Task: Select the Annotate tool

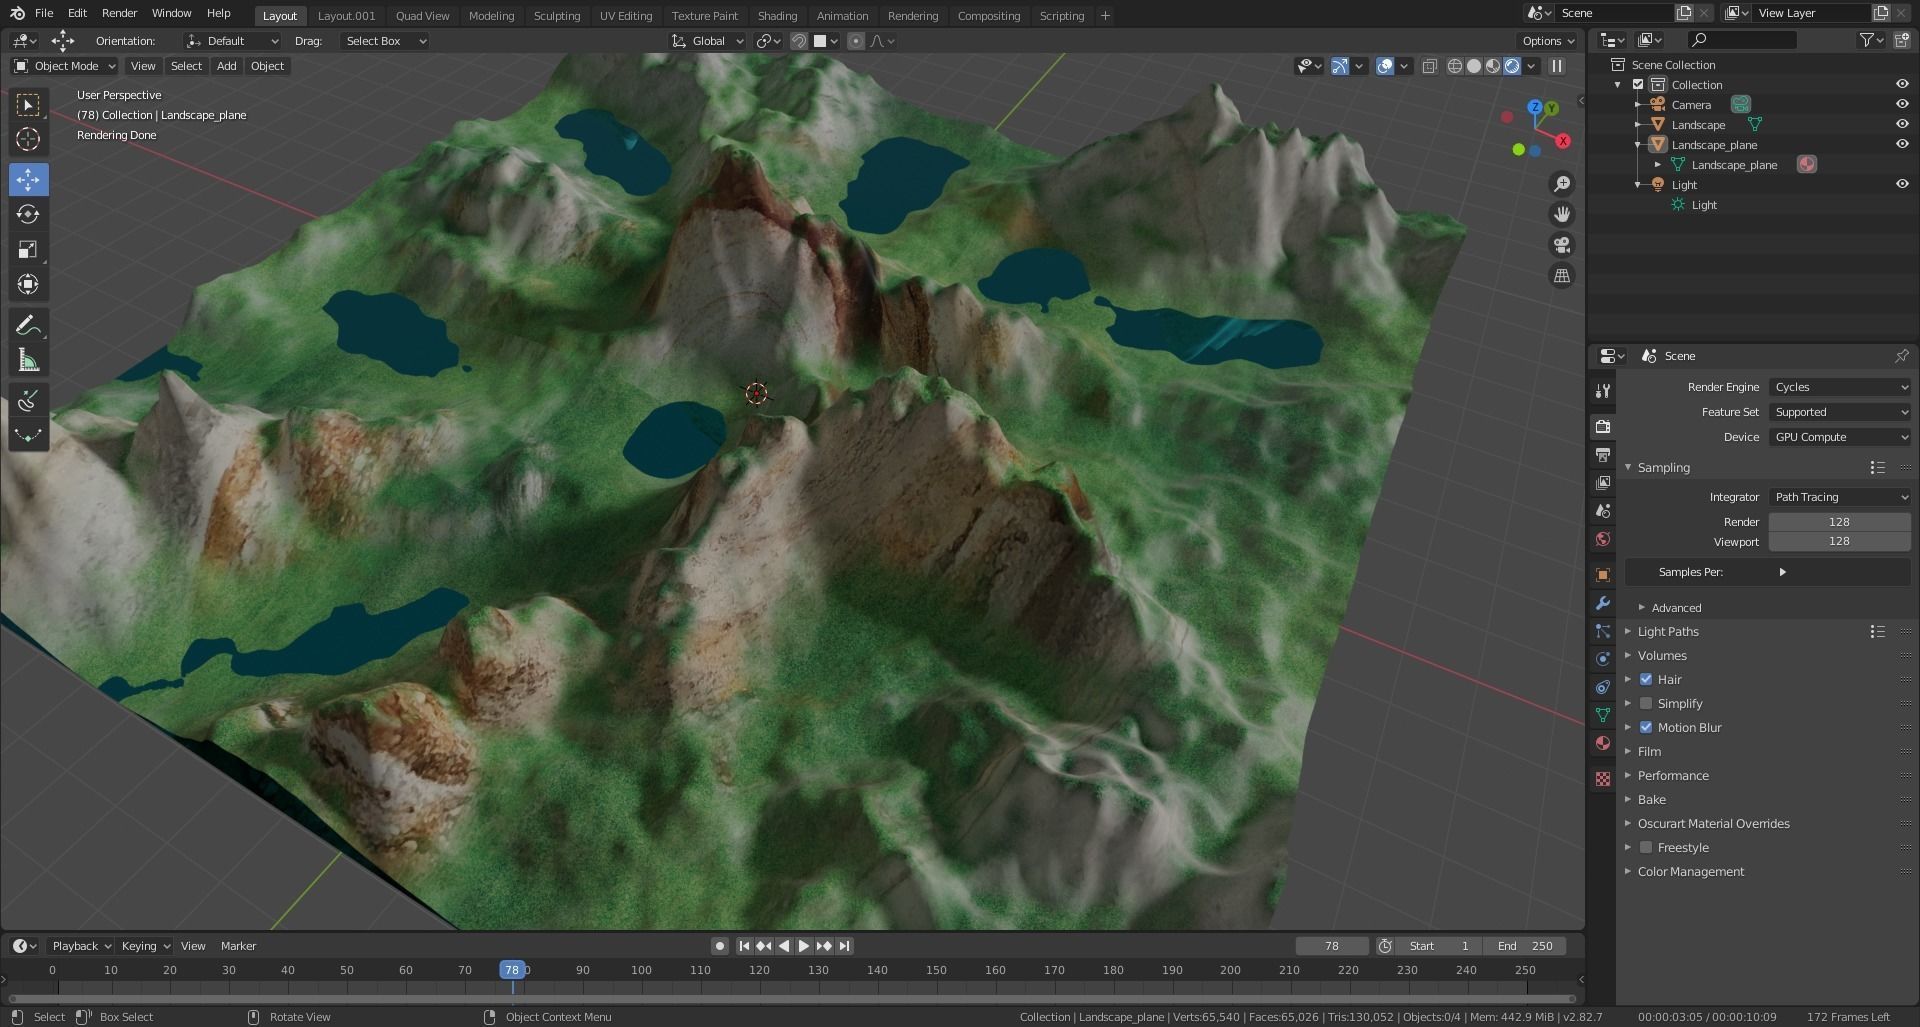Action: click(28, 326)
